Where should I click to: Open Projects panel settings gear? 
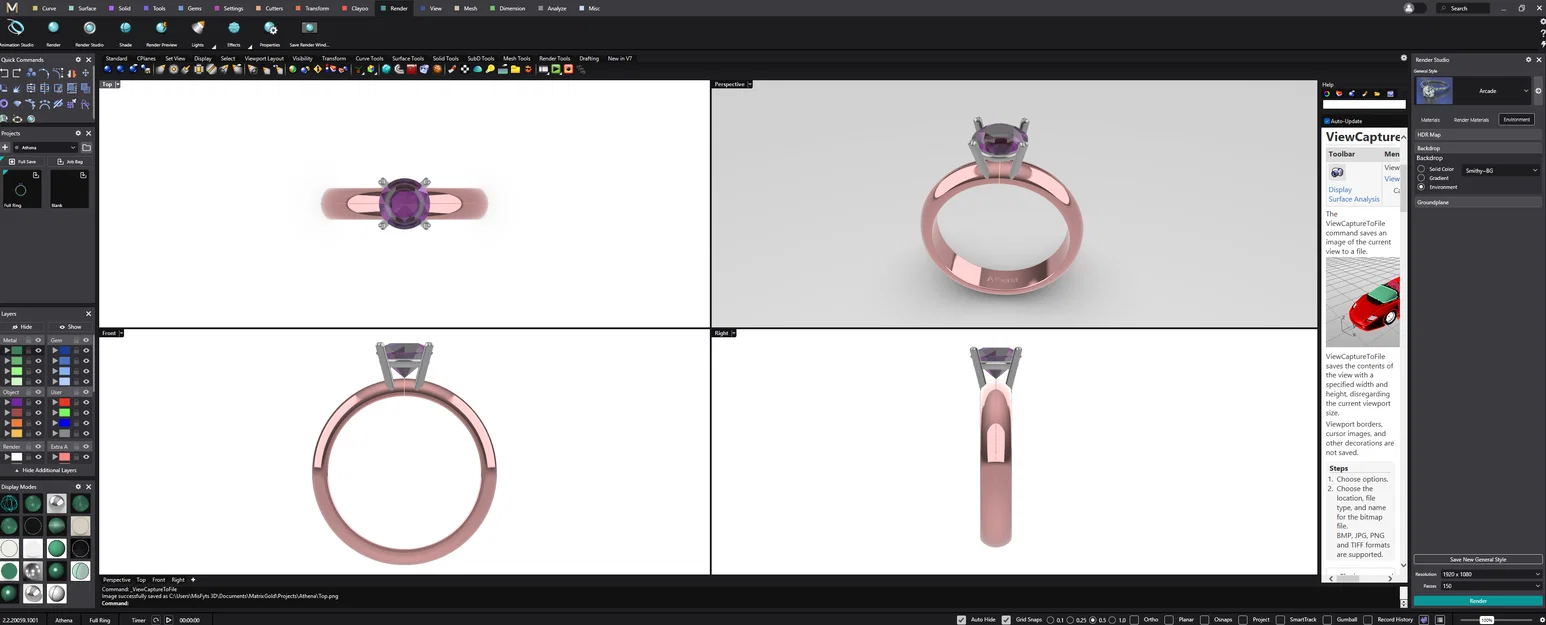[78, 133]
